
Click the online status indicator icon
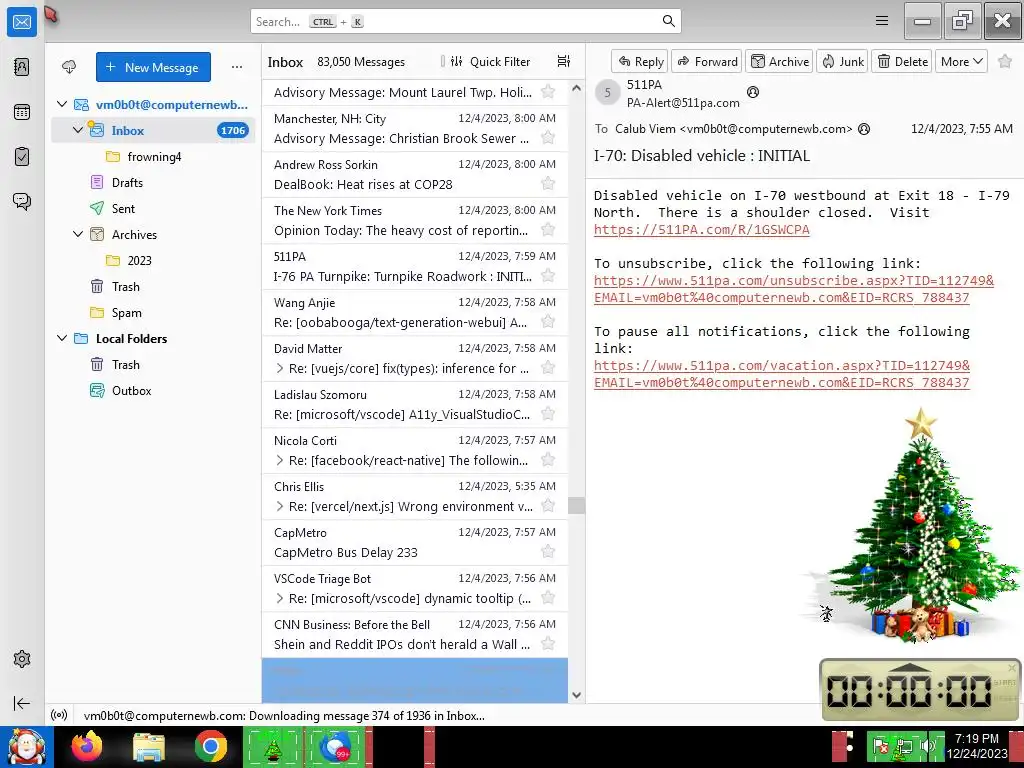coord(59,715)
